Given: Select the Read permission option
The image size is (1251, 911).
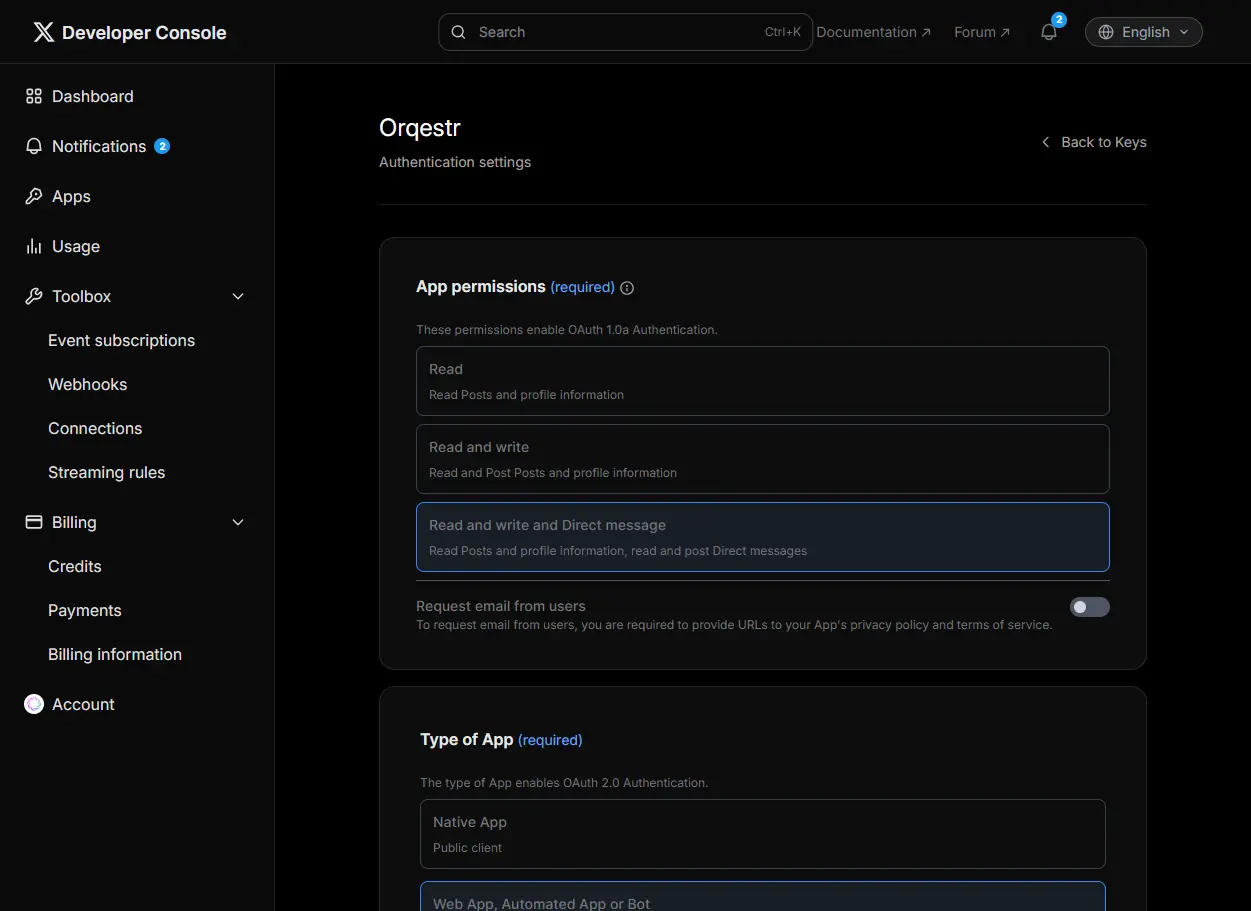Looking at the screenshot, I should [x=763, y=381].
